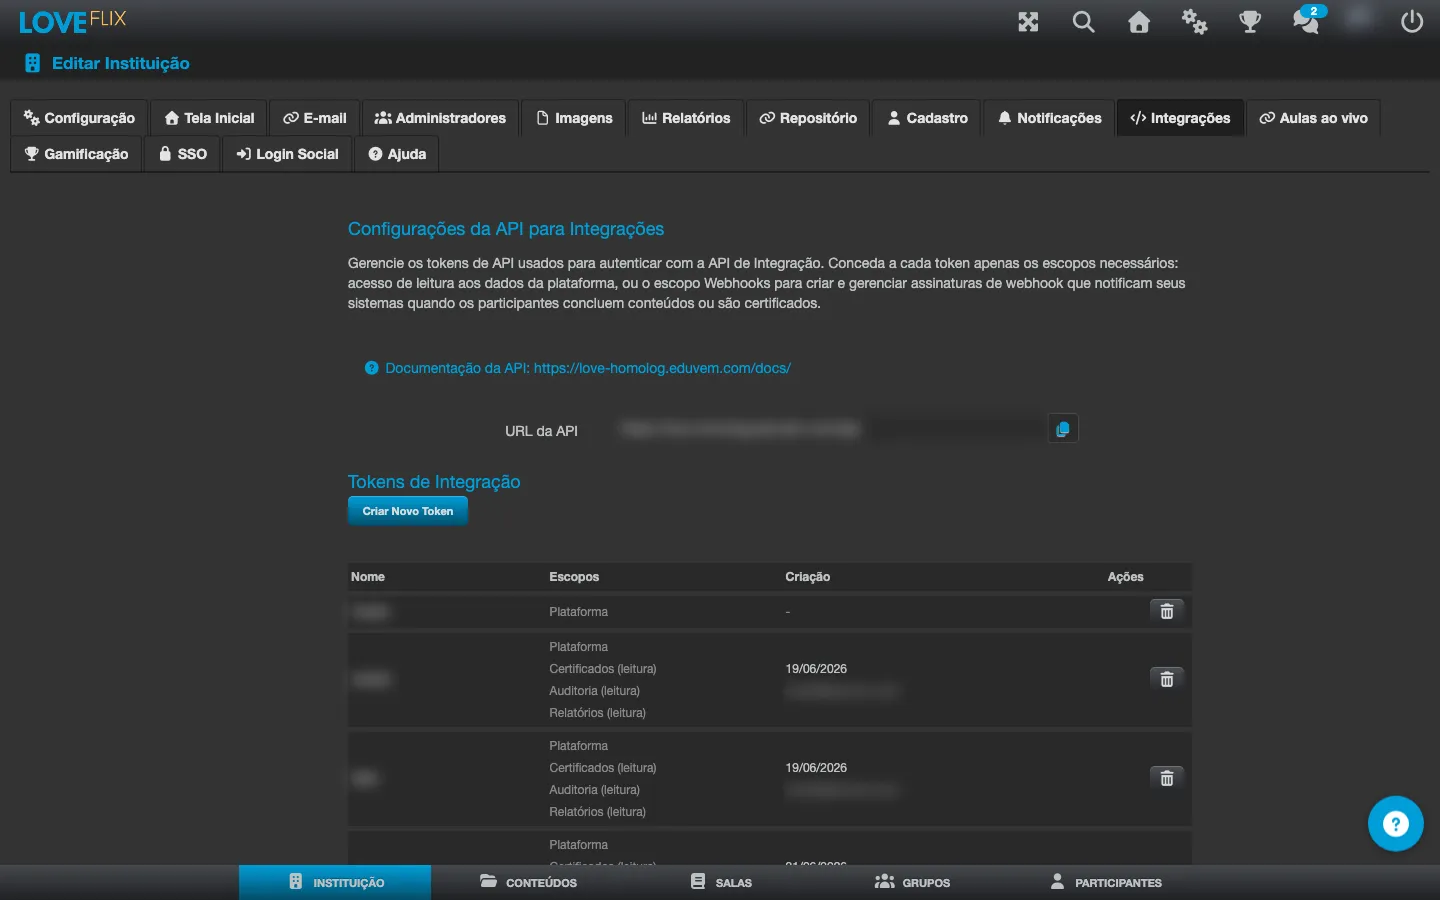The height and width of the screenshot is (900, 1440).
Task: Go to the Relatórios tab
Action: 686,118
